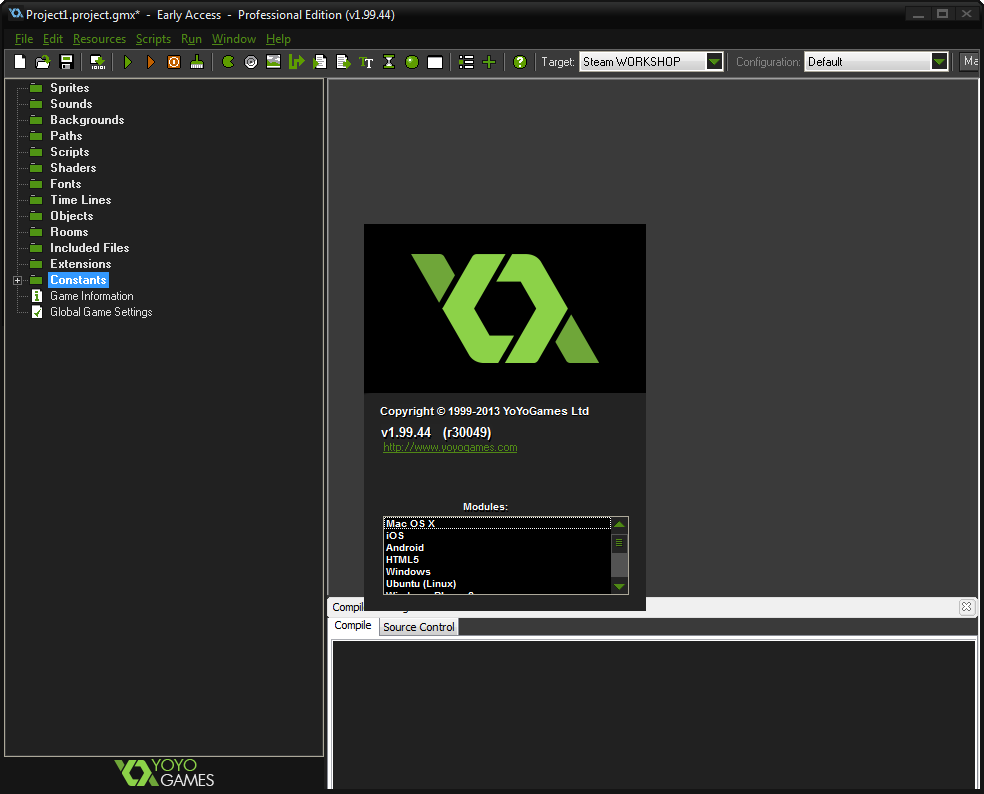The width and height of the screenshot is (984, 794).
Task: Click the modules list scrollbar thumb
Action: [x=619, y=542]
